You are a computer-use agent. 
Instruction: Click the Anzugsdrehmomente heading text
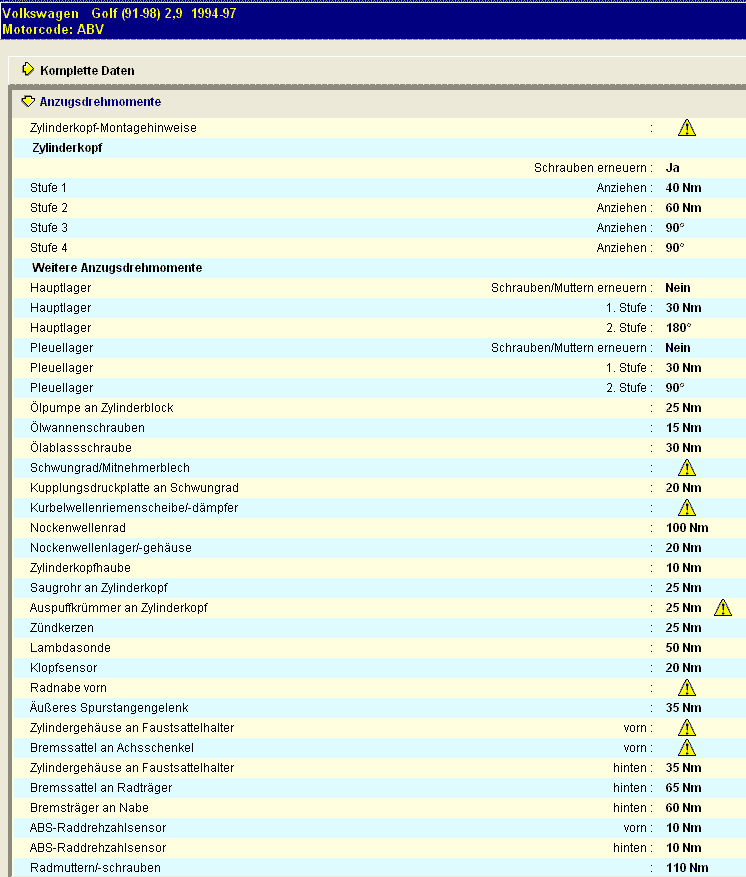pos(100,102)
